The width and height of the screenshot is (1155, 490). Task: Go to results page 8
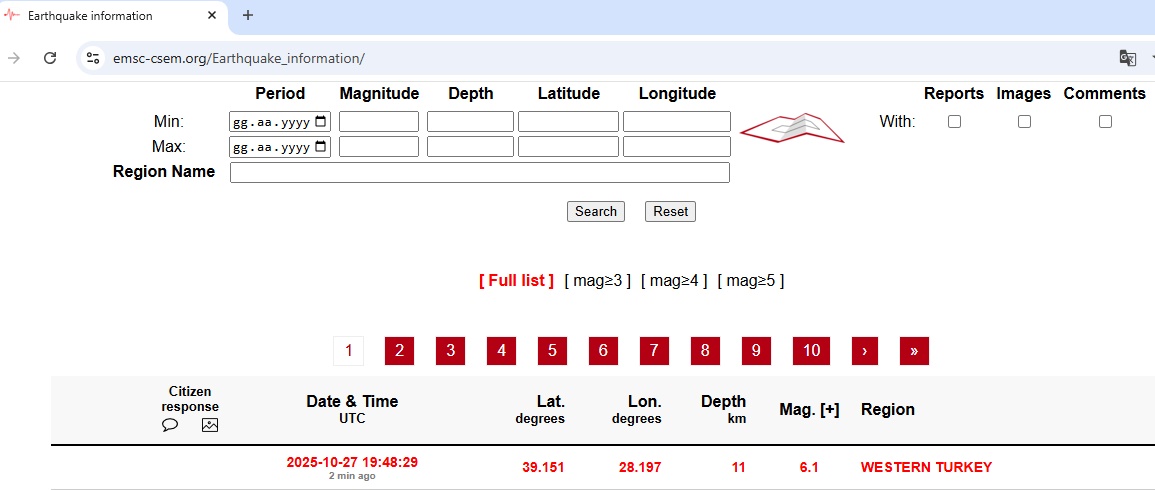pos(705,351)
